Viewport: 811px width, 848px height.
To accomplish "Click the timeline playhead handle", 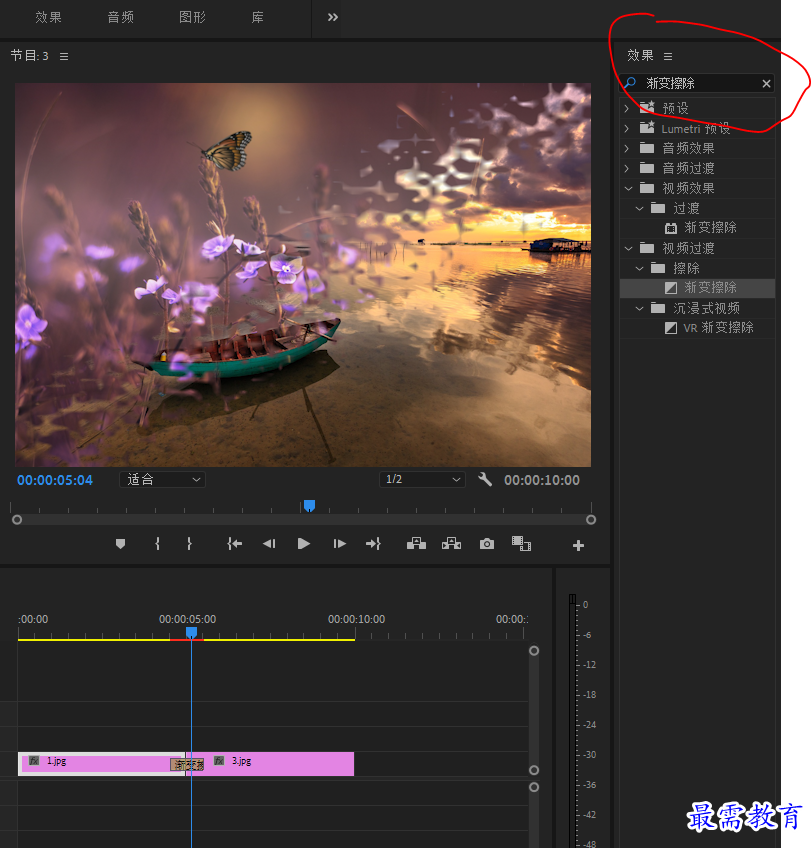I will tap(191, 632).
